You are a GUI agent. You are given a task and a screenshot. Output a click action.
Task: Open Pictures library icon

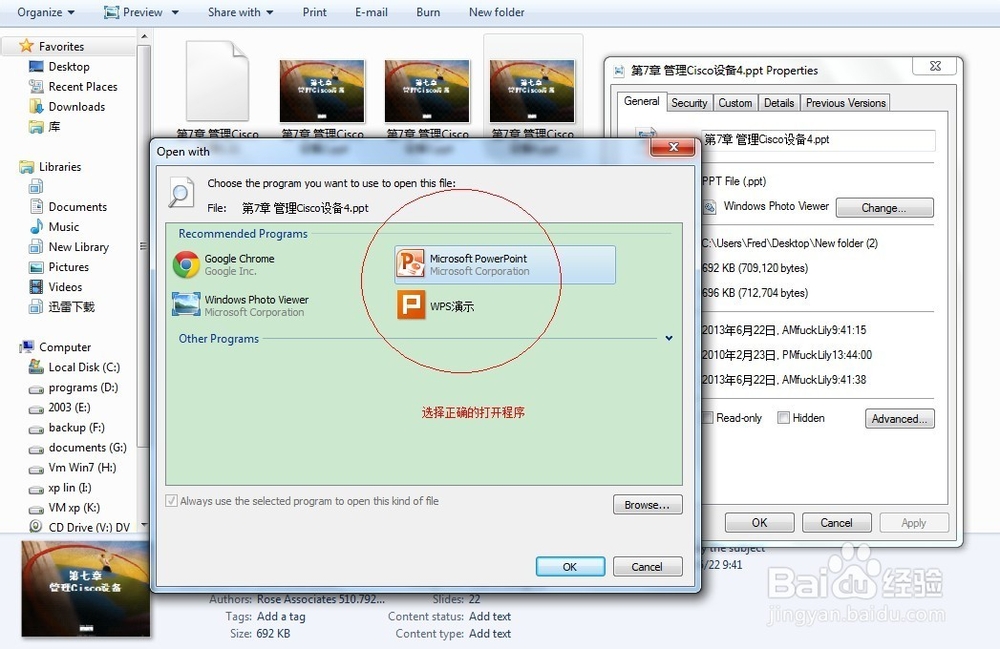[x=36, y=267]
